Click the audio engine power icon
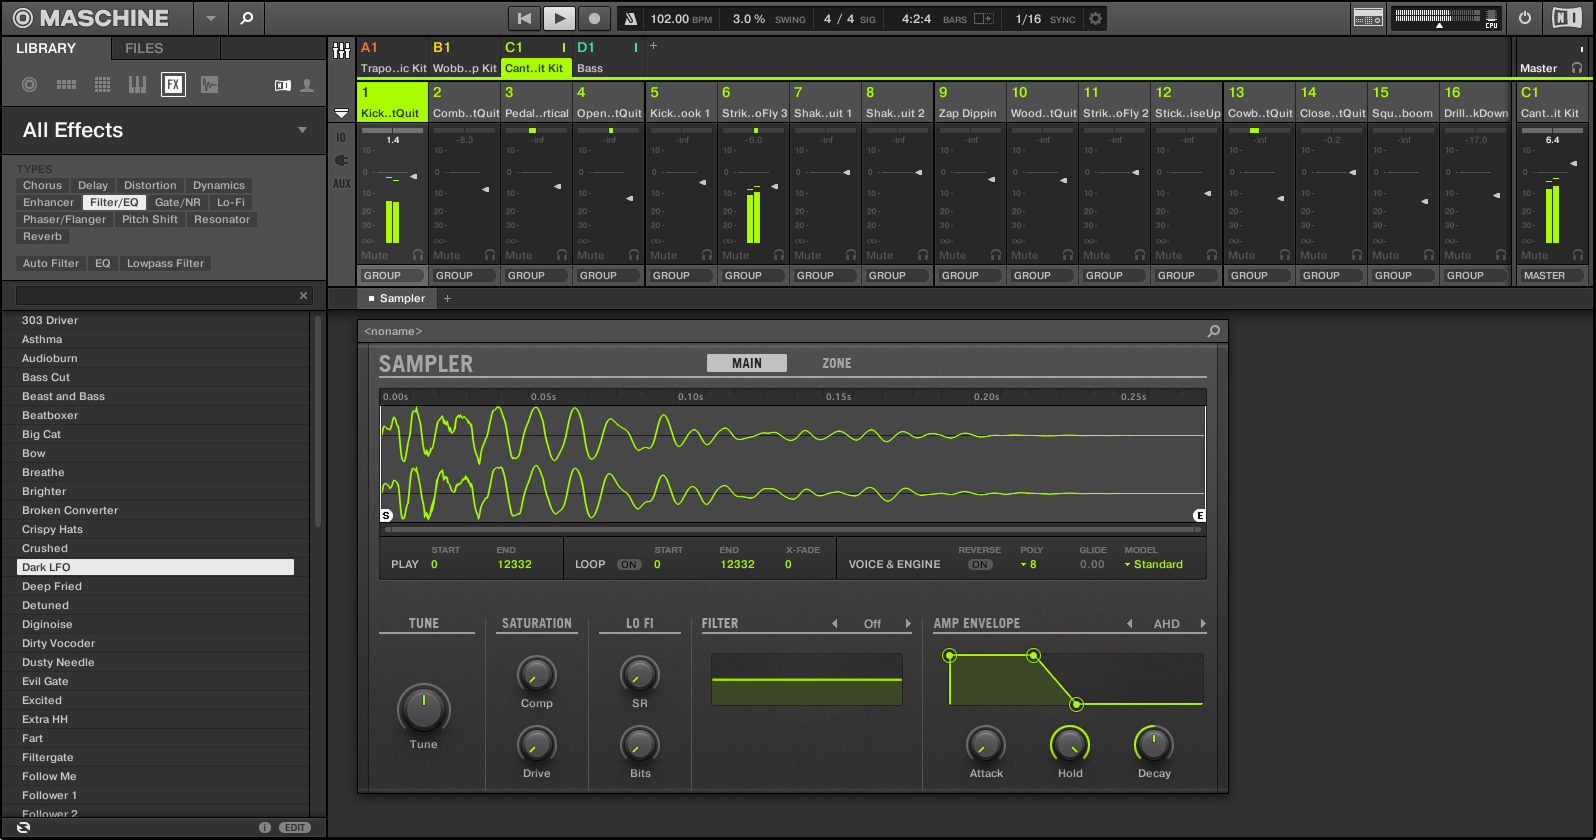 pyautogui.click(x=1525, y=18)
